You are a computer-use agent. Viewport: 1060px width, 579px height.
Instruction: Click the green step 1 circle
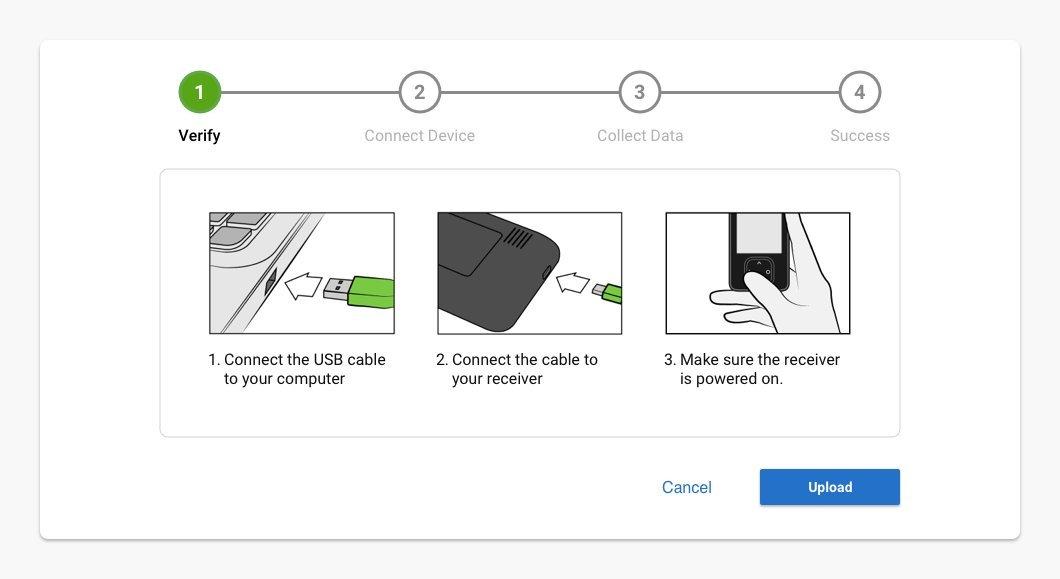[199, 92]
